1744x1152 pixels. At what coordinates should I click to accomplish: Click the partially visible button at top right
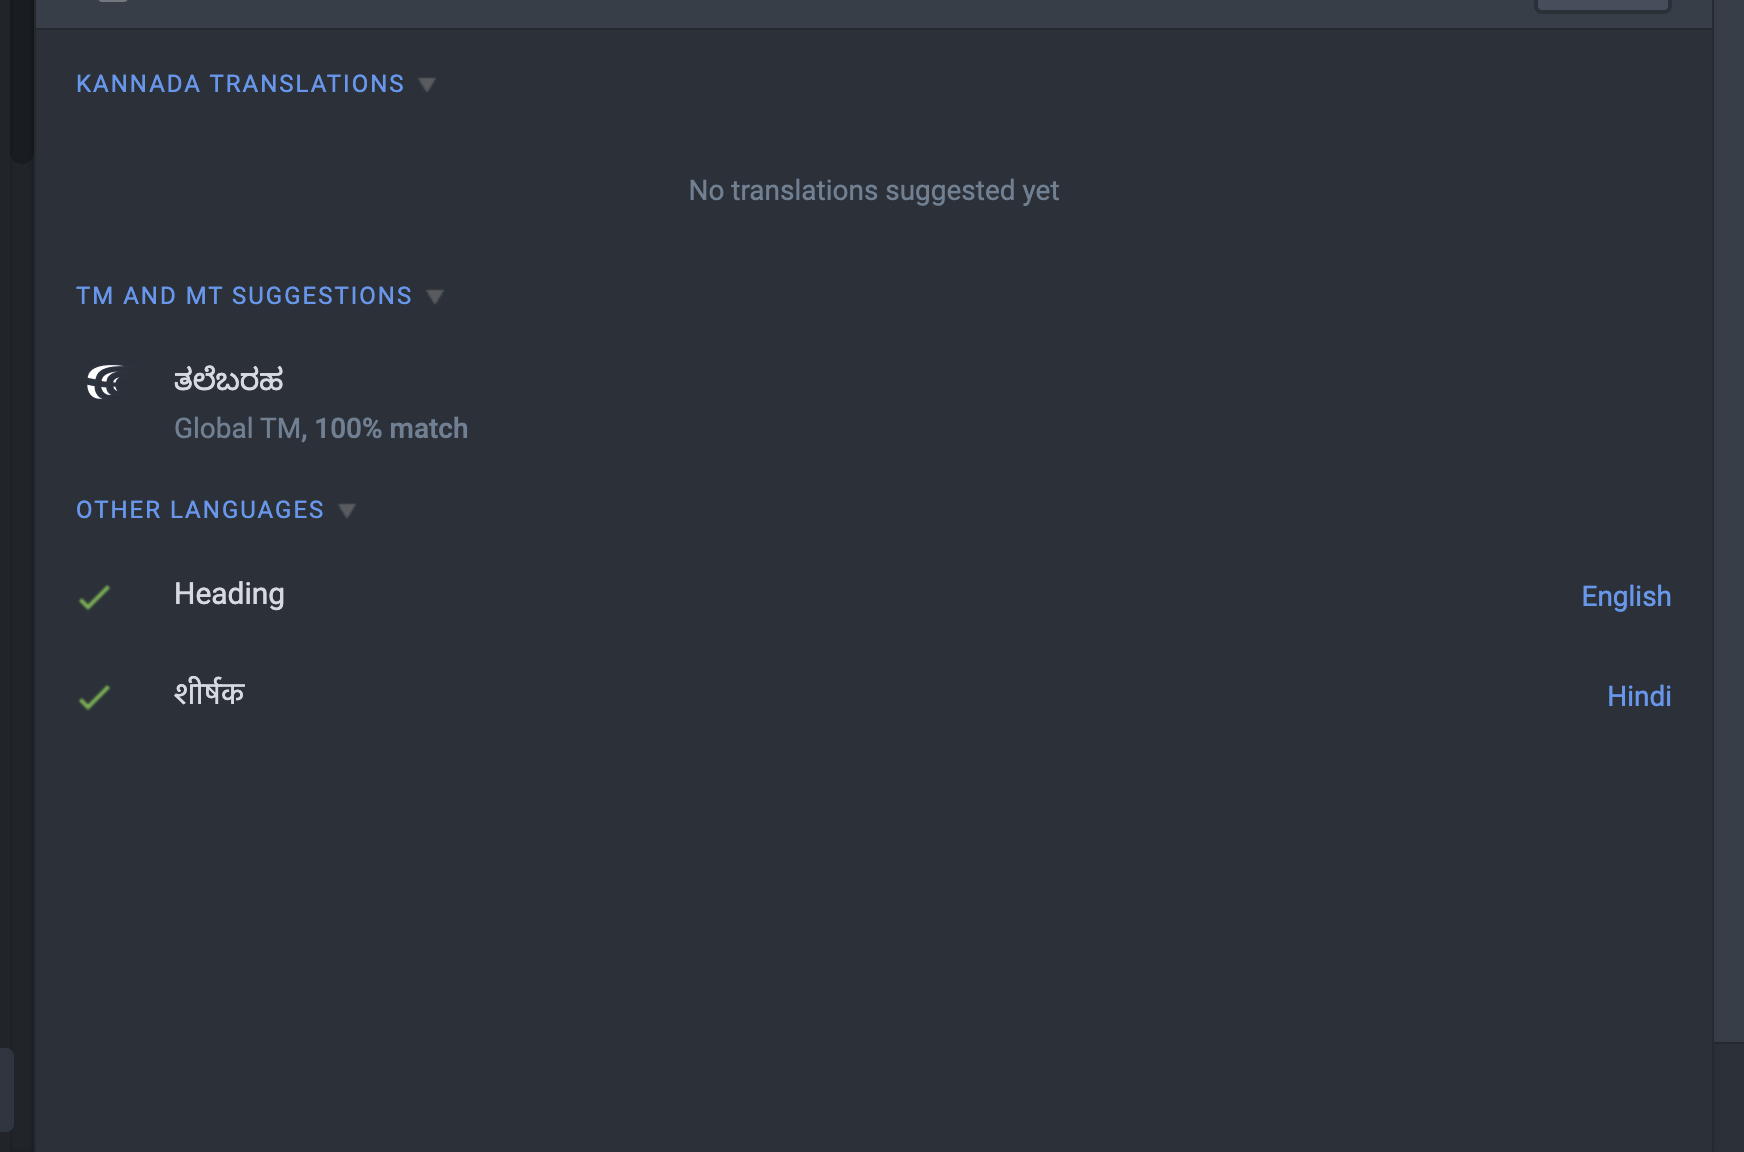(x=1602, y=5)
